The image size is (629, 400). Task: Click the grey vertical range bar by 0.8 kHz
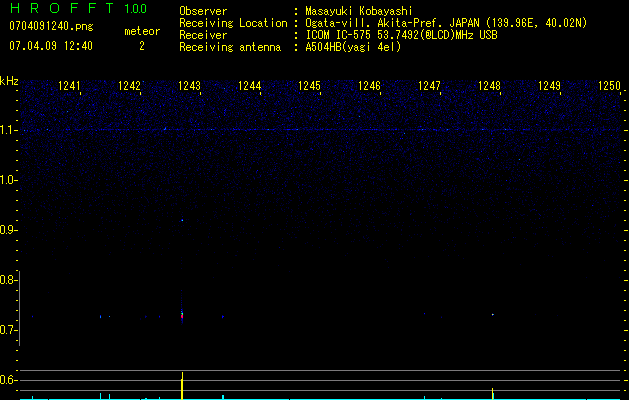tap(19, 308)
